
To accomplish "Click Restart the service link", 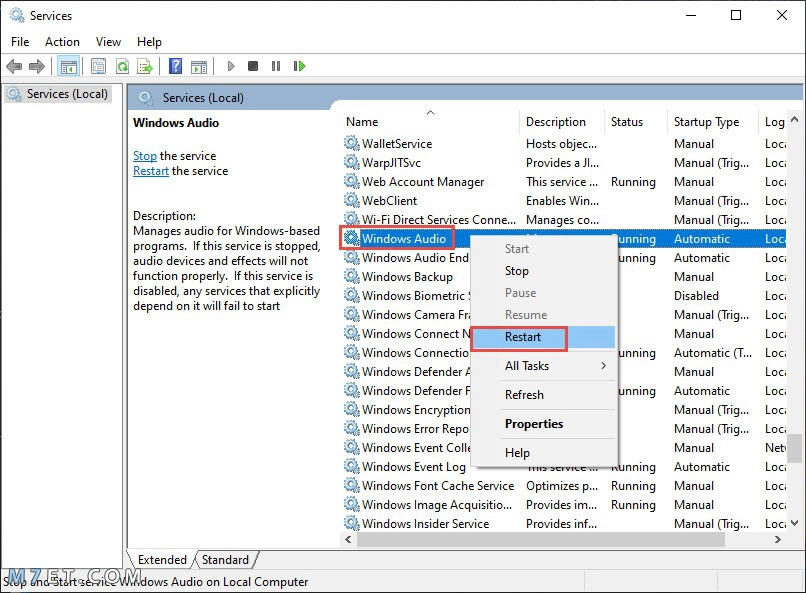I will click(151, 171).
